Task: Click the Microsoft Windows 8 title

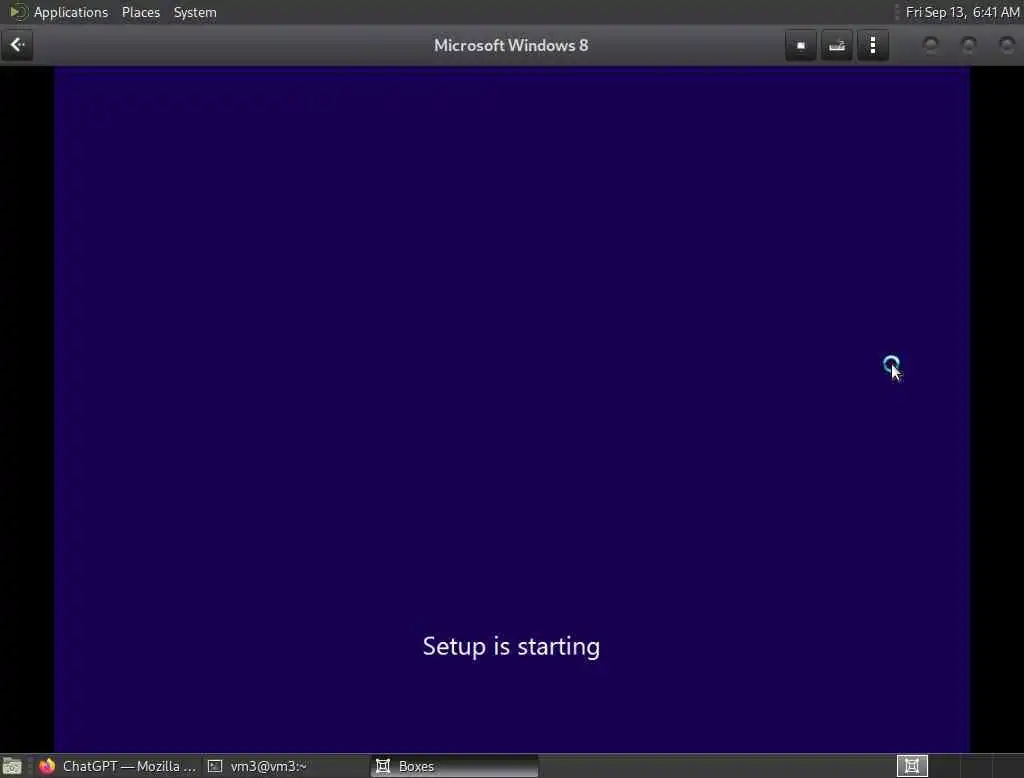Action: tap(511, 46)
